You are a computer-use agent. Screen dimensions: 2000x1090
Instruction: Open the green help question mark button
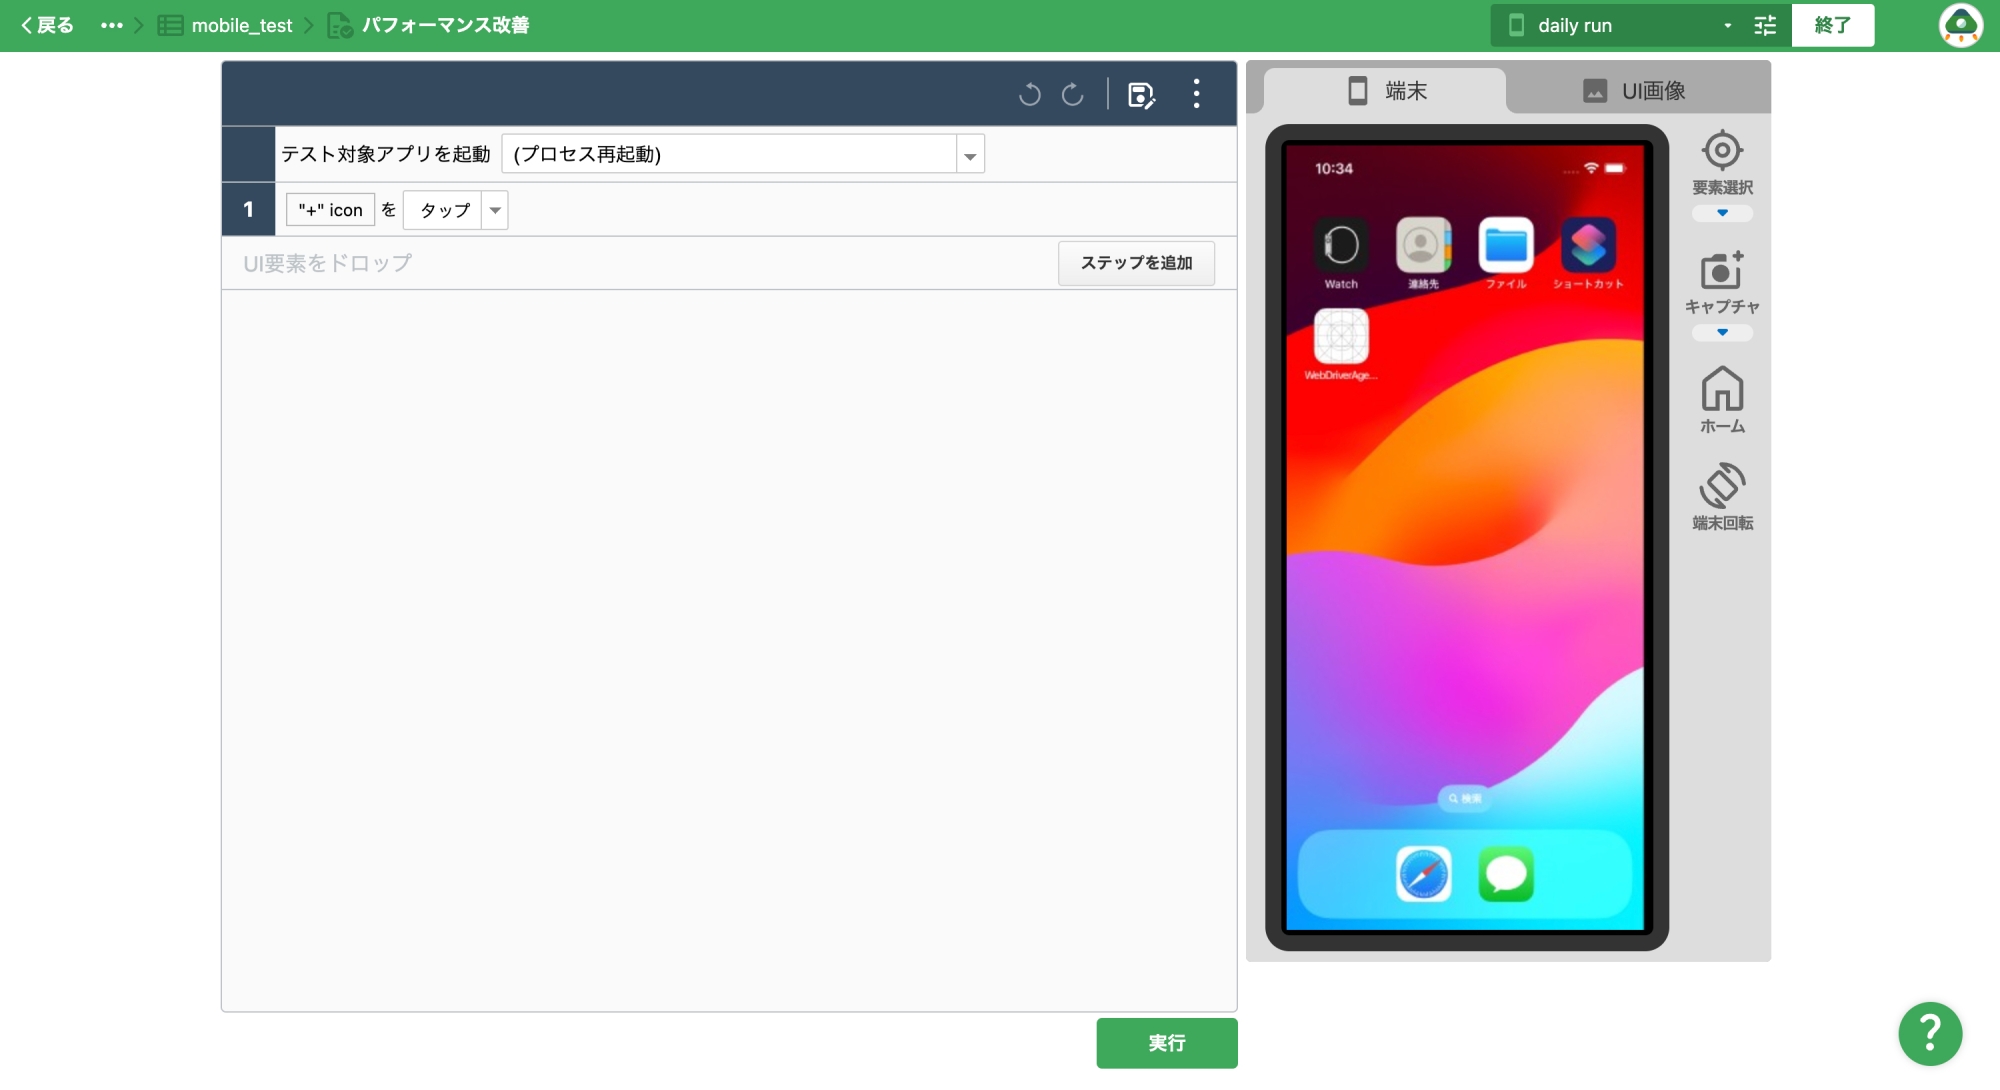(1930, 1033)
